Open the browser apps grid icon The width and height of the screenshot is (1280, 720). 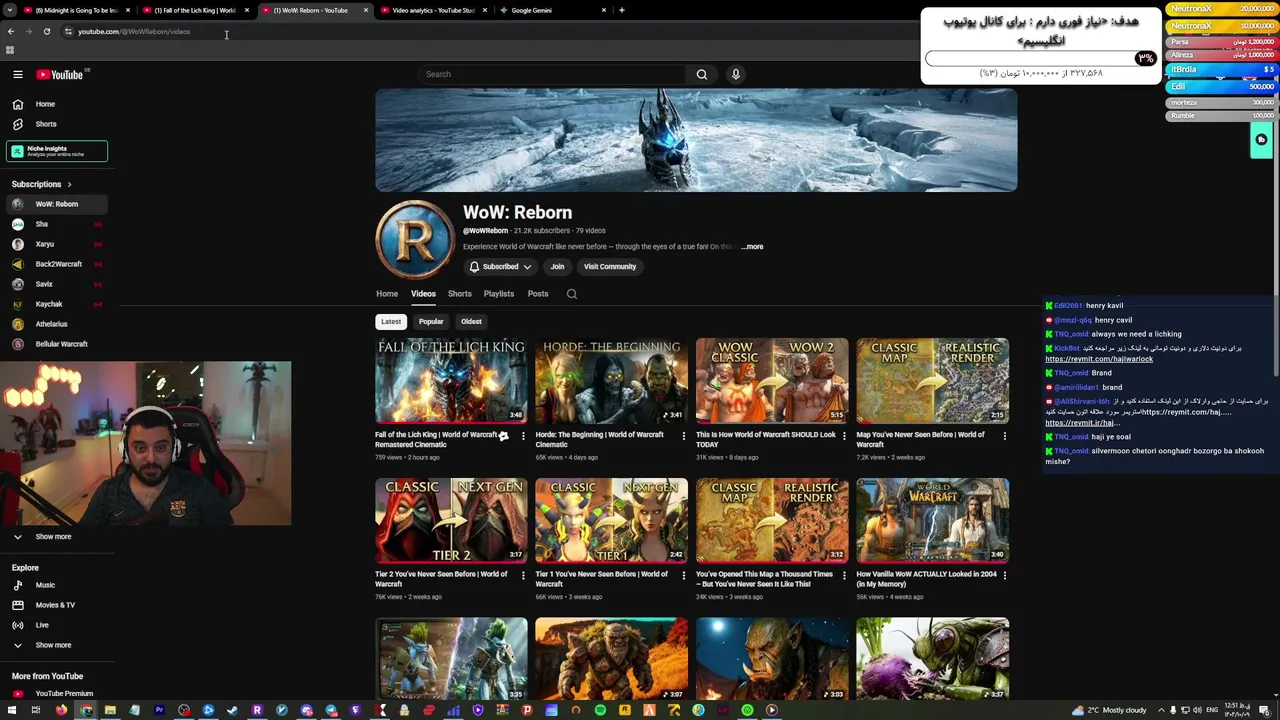[x=10, y=50]
